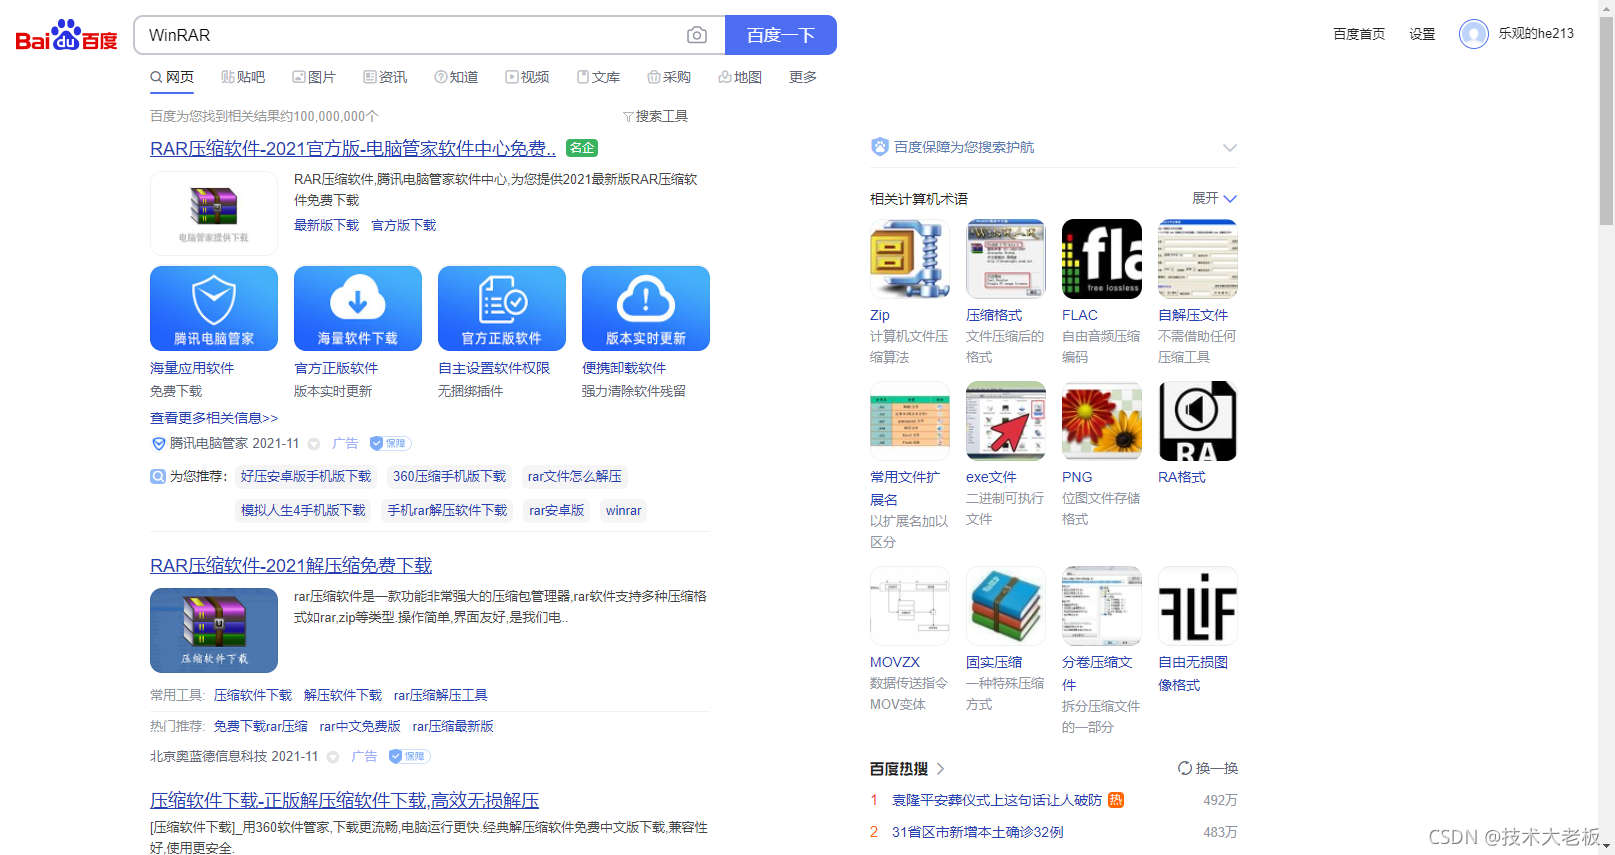Open the Zip term thumbnail
The image size is (1615, 855).
click(x=910, y=259)
